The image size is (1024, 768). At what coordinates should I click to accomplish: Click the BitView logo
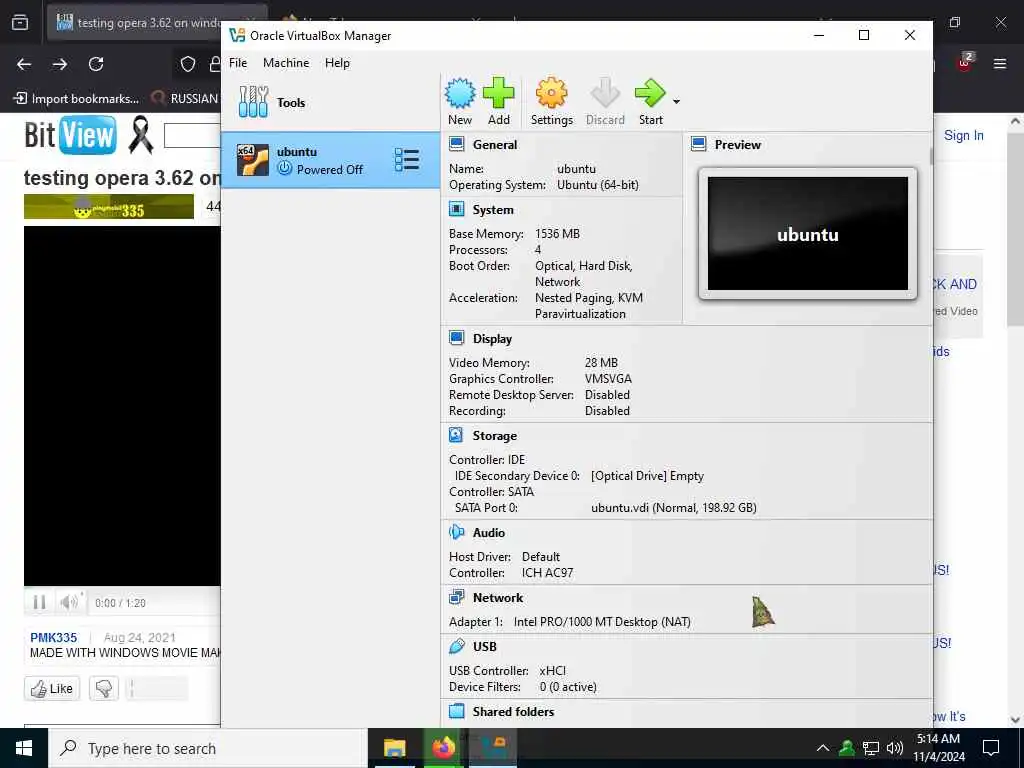(71, 136)
